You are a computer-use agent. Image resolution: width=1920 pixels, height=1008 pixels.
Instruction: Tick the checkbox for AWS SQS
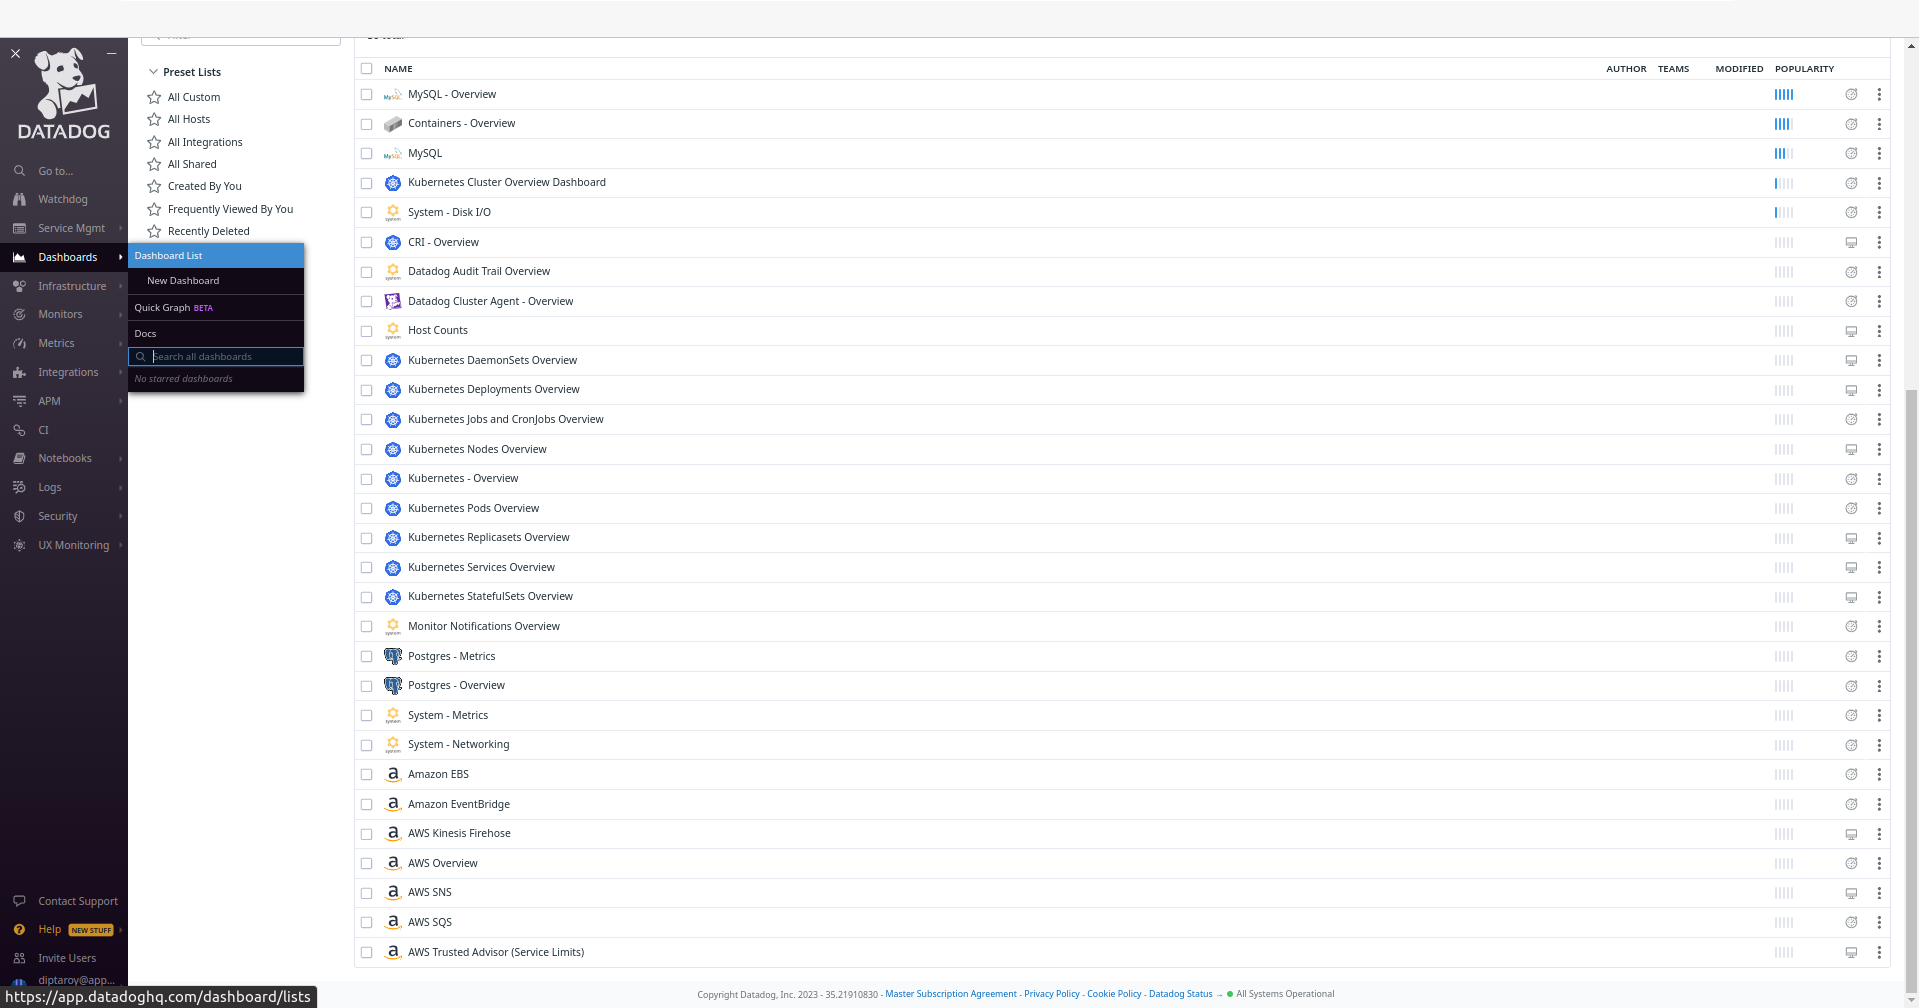[366, 922]
